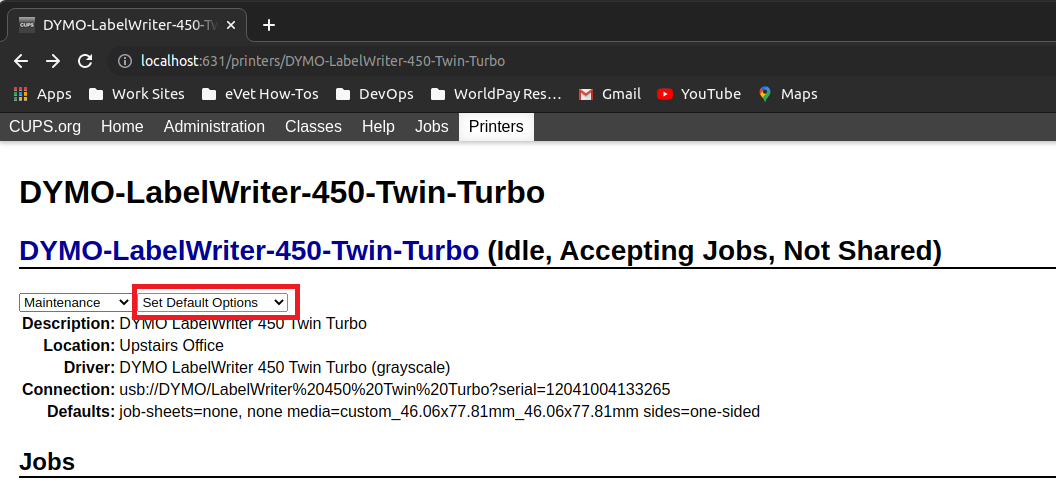Open the Administration section
The image size is (1056, 492).
point(214,127)
